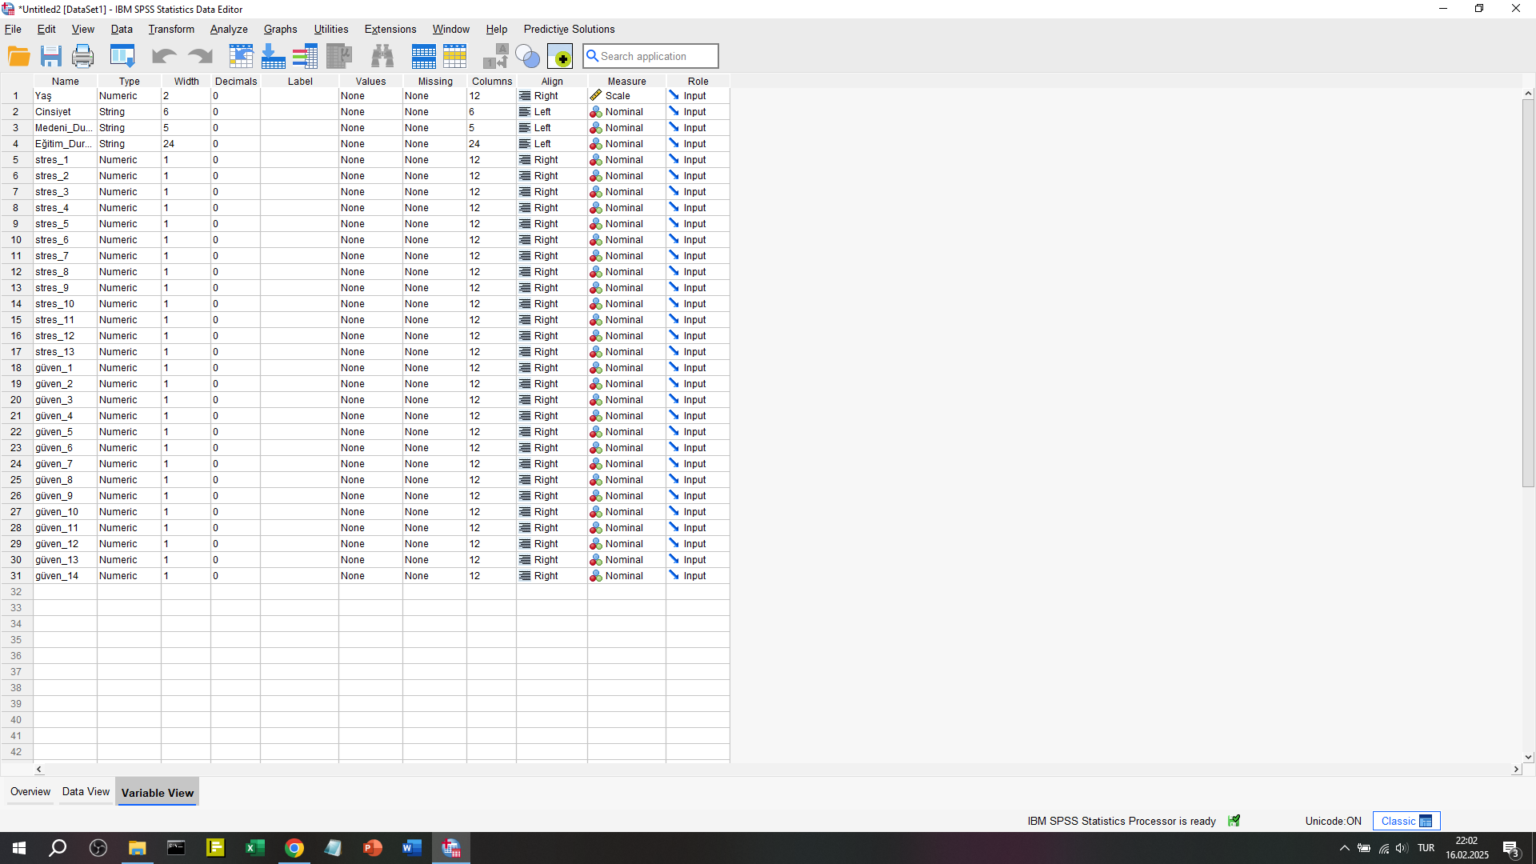Open a data file from the toolbar

[18, 56]
